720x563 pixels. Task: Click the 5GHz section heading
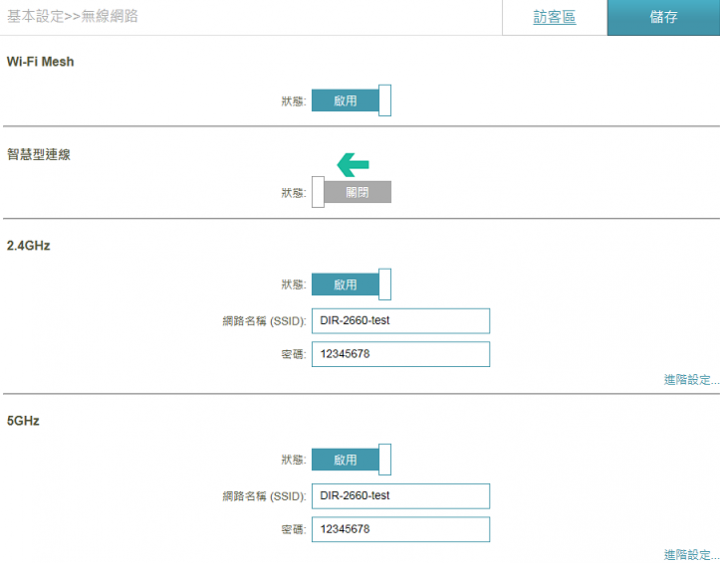click(23, 421)
